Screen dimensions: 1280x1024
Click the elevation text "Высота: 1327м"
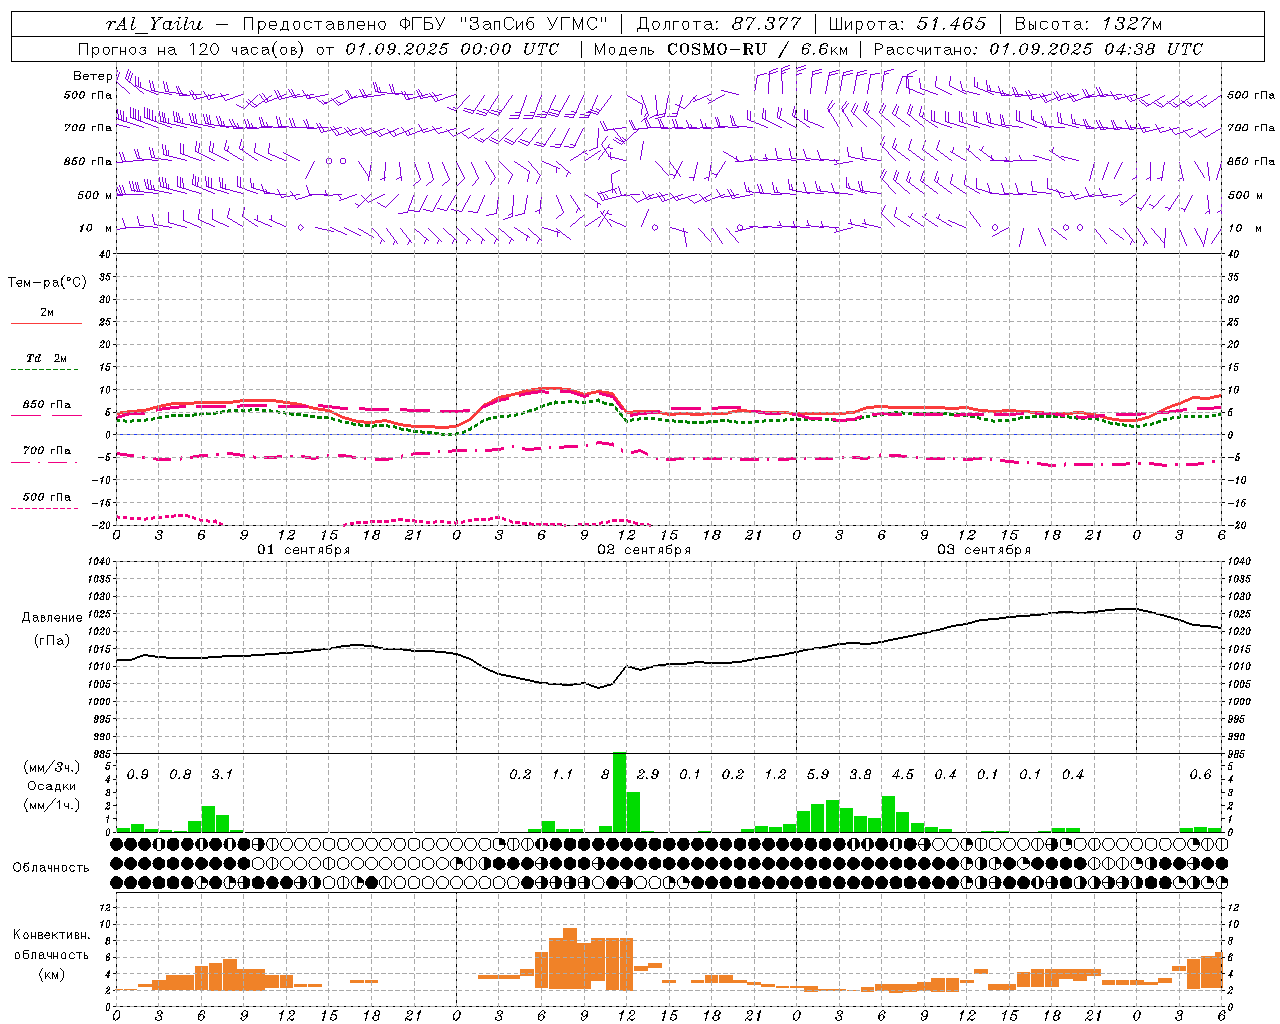tap(1088, 24)
